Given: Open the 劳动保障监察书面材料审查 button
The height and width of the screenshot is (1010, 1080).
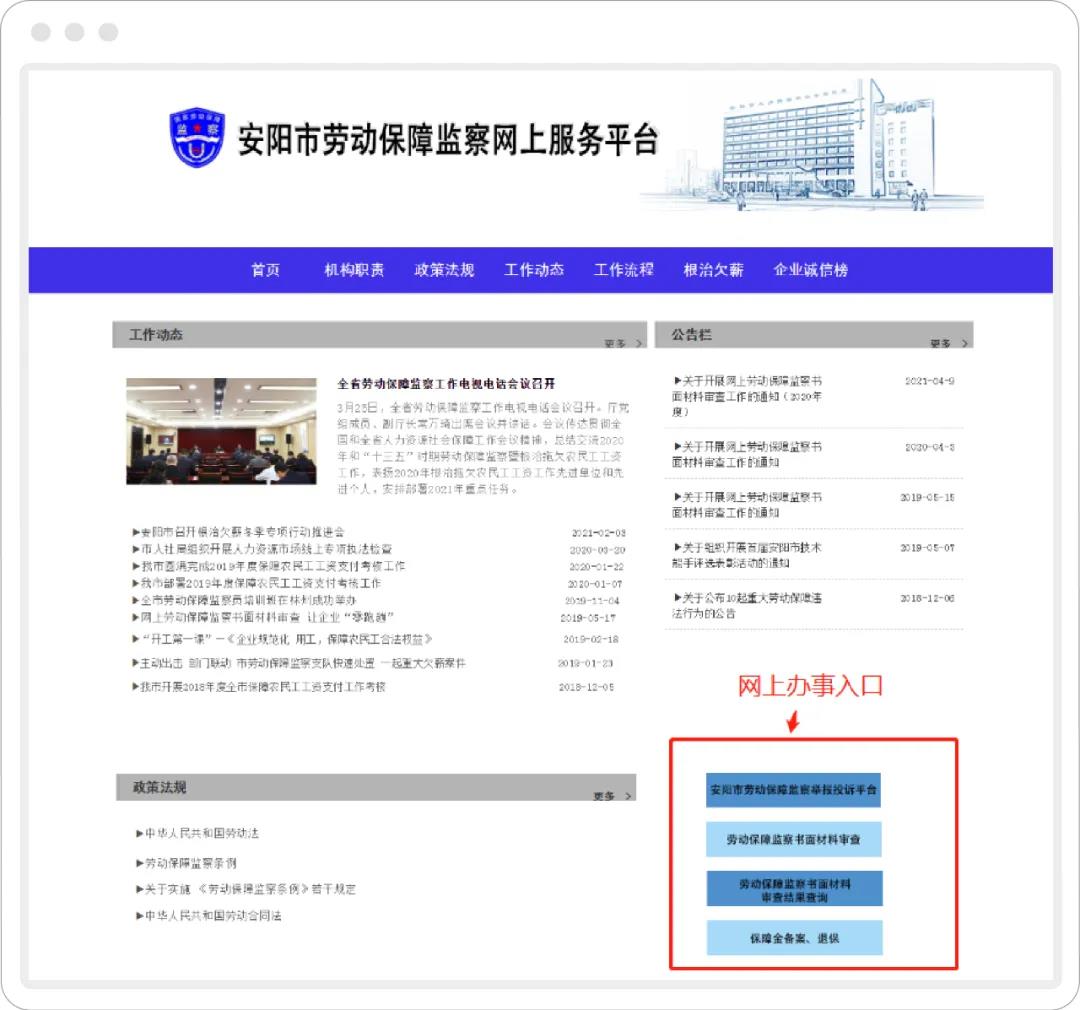Looking at the screenshot, I should coord(793,840).
